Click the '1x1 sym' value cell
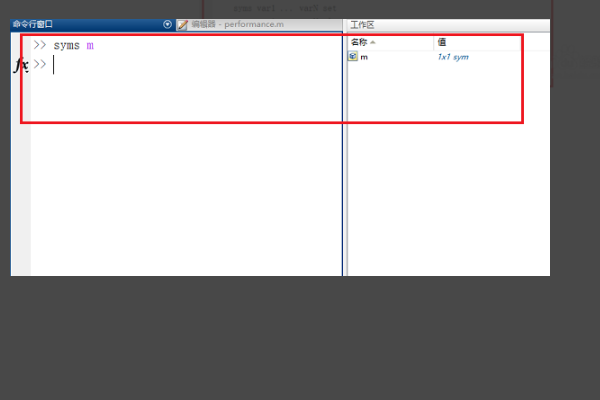This screenshot has width=600, height=400. 453,57
